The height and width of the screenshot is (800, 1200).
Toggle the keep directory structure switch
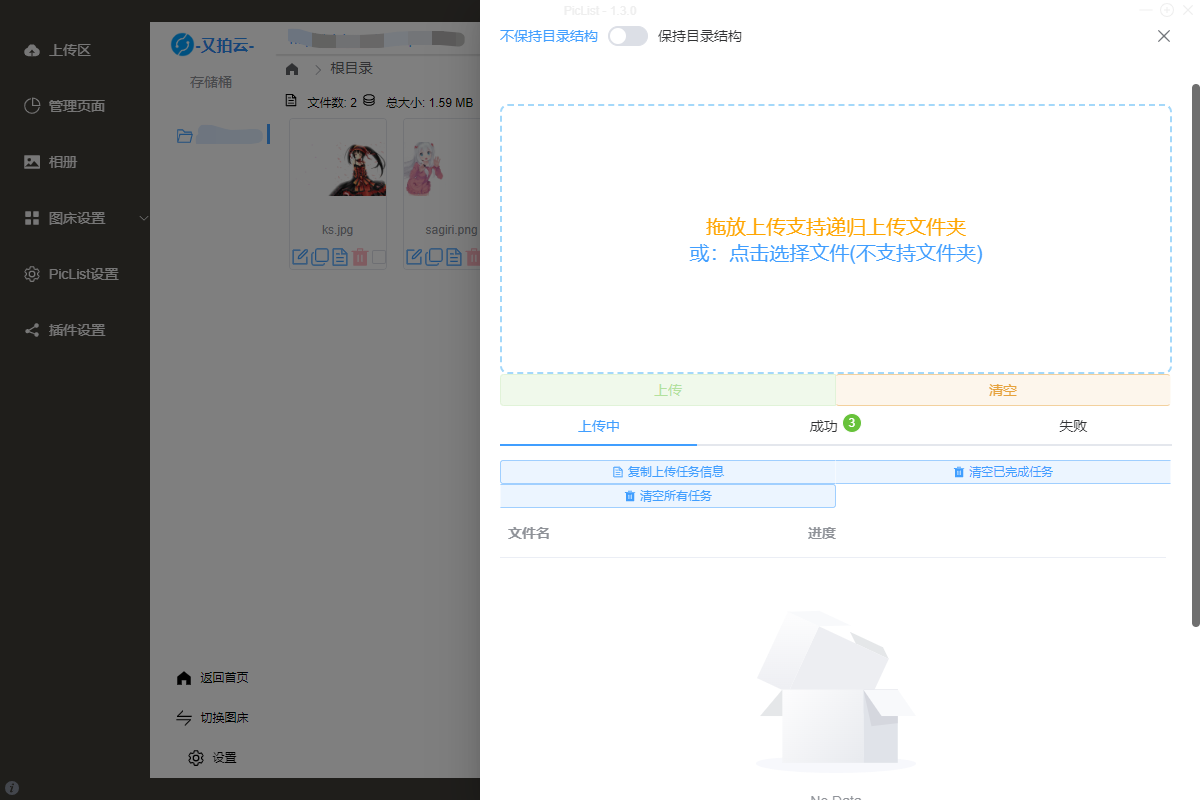(x=627, y=36)
